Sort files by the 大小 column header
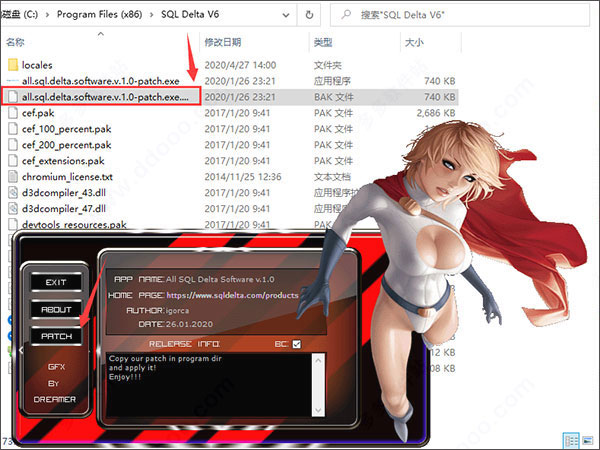The height and width of the screenshot is (450, 600). tap(414, 42)
